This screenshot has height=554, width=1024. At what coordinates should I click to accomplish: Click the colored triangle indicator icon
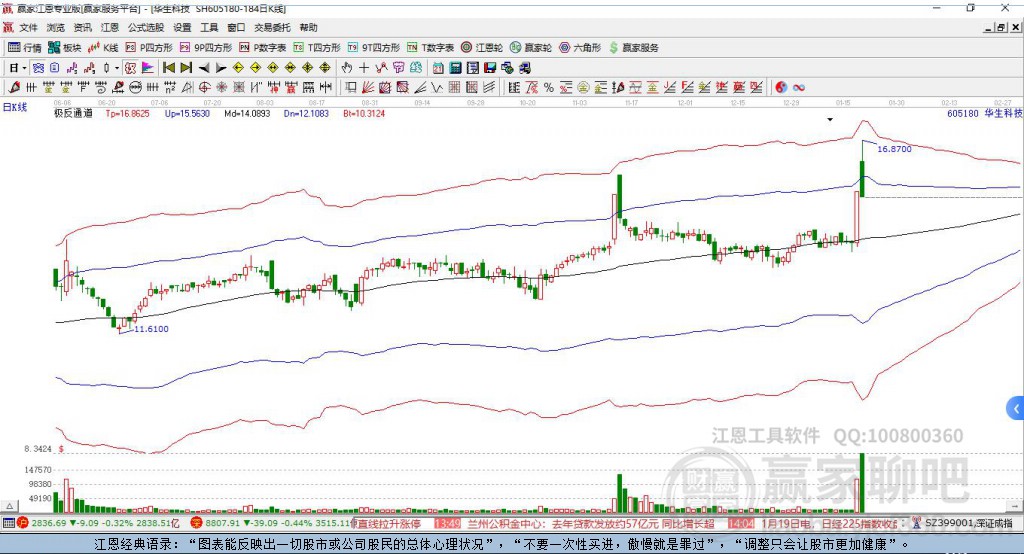click(x=148, y=68)
